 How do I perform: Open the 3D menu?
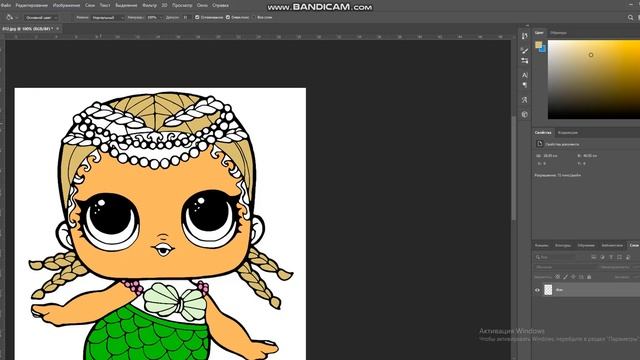(x=164, y=5)
